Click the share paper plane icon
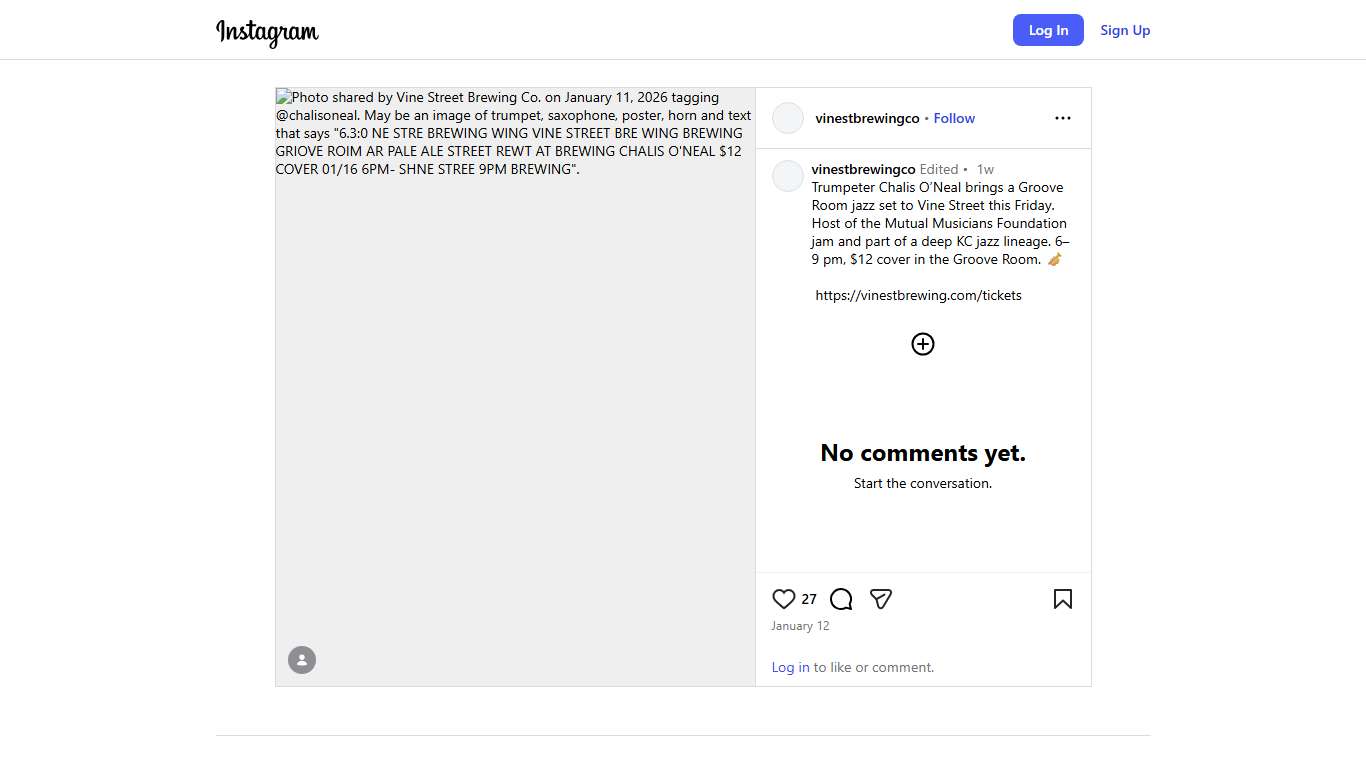1366x768 pixels. pos(881,599)
